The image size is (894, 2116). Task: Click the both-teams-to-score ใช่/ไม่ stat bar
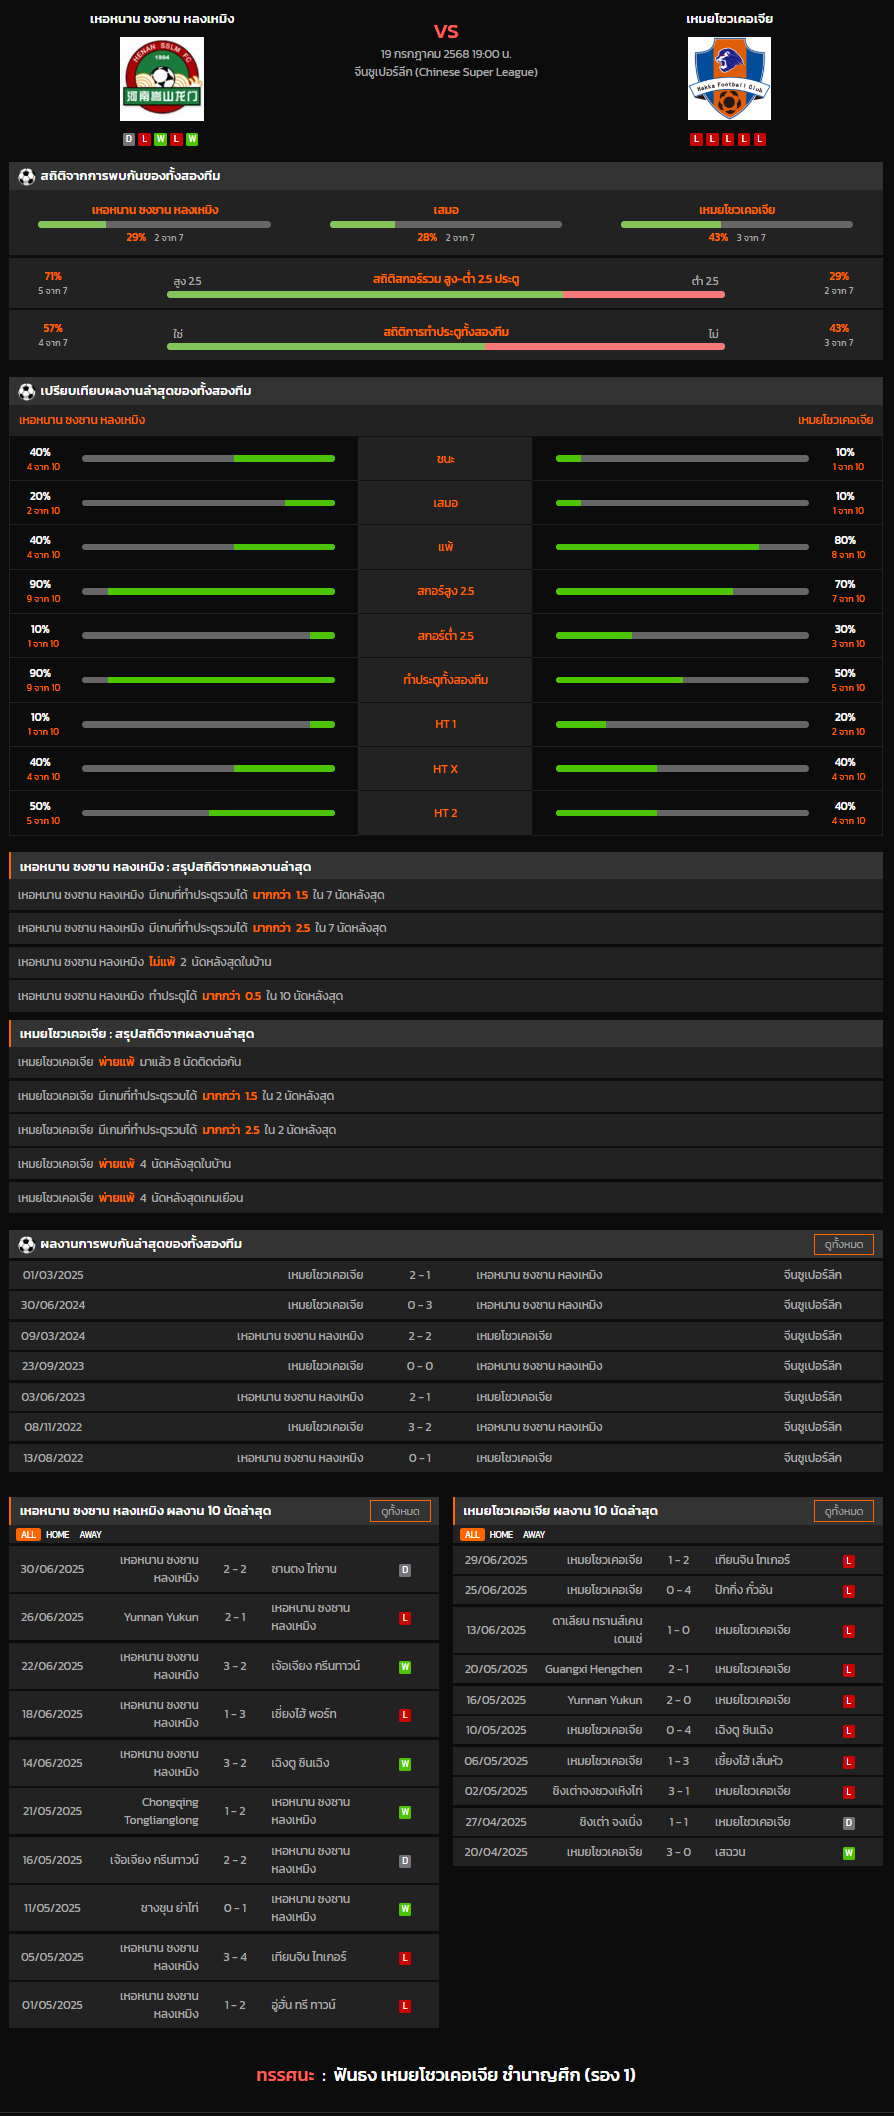pyautogui.click(x=446, y=347)
